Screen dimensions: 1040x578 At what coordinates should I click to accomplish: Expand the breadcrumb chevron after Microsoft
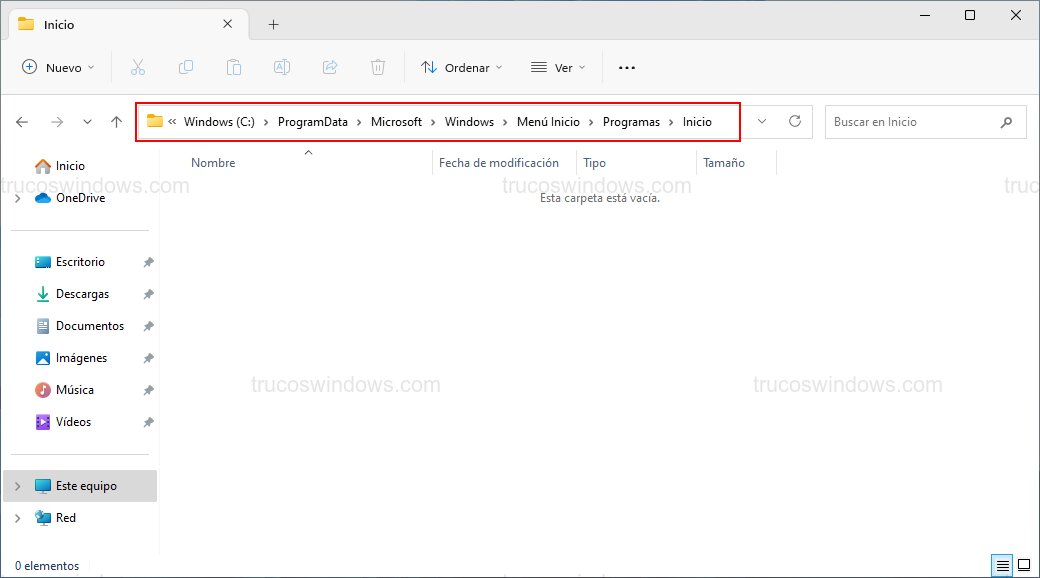pos(434,121)
